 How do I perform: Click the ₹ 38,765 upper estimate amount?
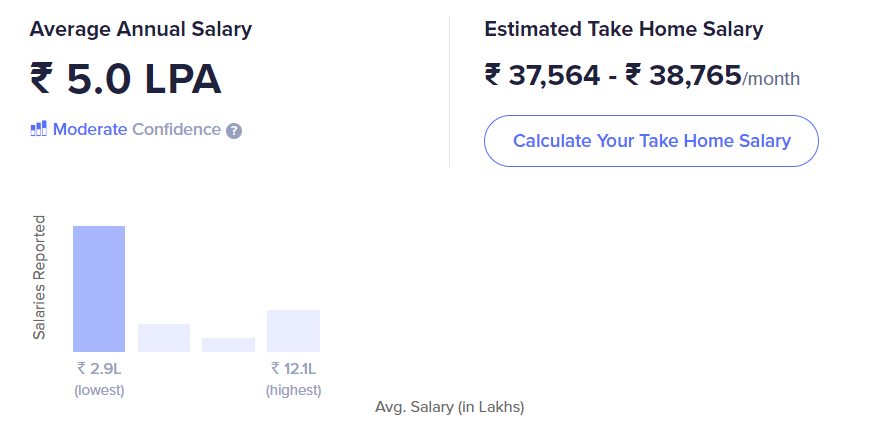click(683, 76)
